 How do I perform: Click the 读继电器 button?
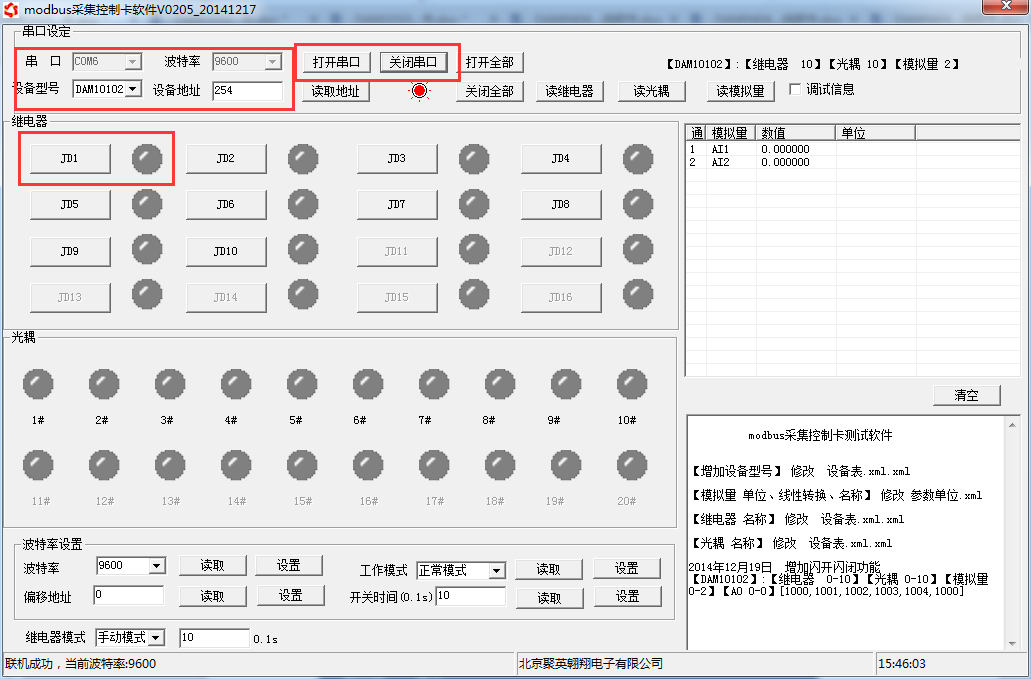pos(570,91)
